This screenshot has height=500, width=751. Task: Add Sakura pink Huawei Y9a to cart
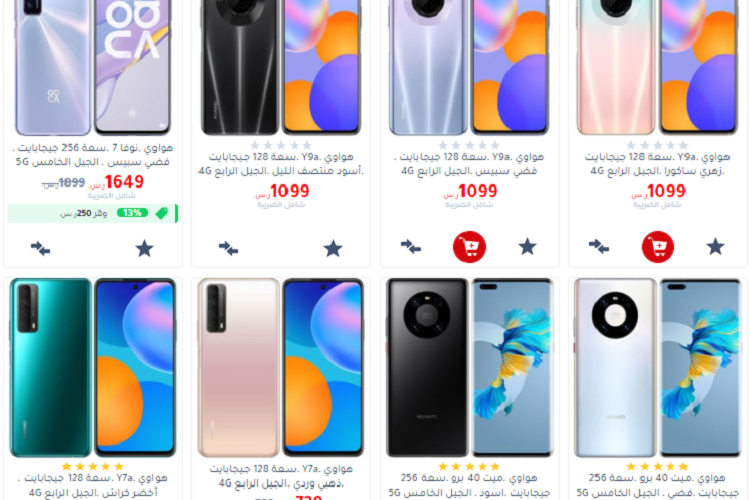click(x=658, y=247)
